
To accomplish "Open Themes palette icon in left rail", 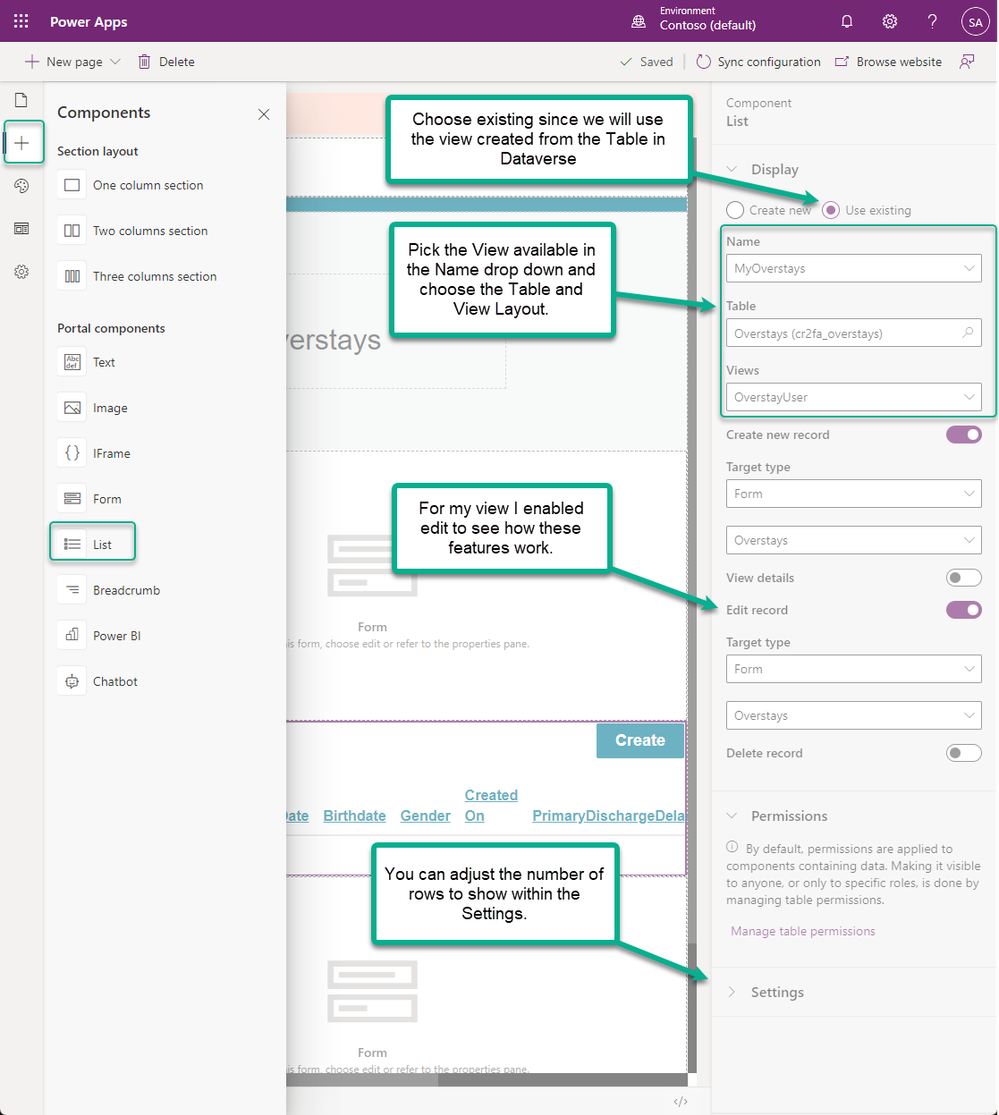I will 21,186.
